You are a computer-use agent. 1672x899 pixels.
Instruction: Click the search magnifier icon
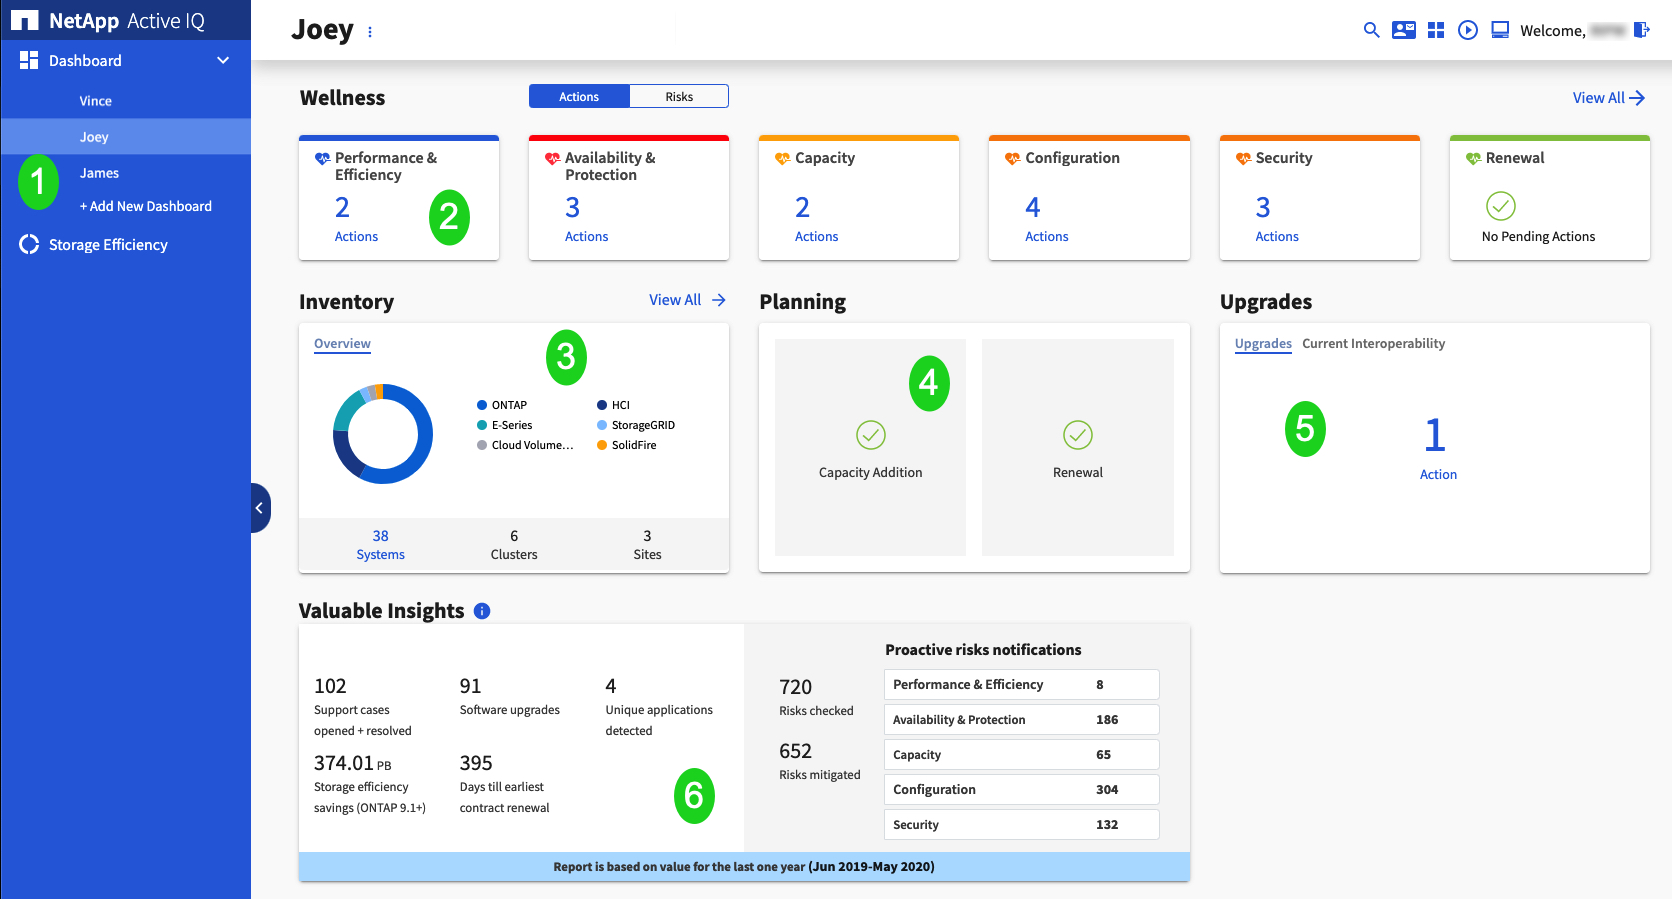coord(1372,30)
